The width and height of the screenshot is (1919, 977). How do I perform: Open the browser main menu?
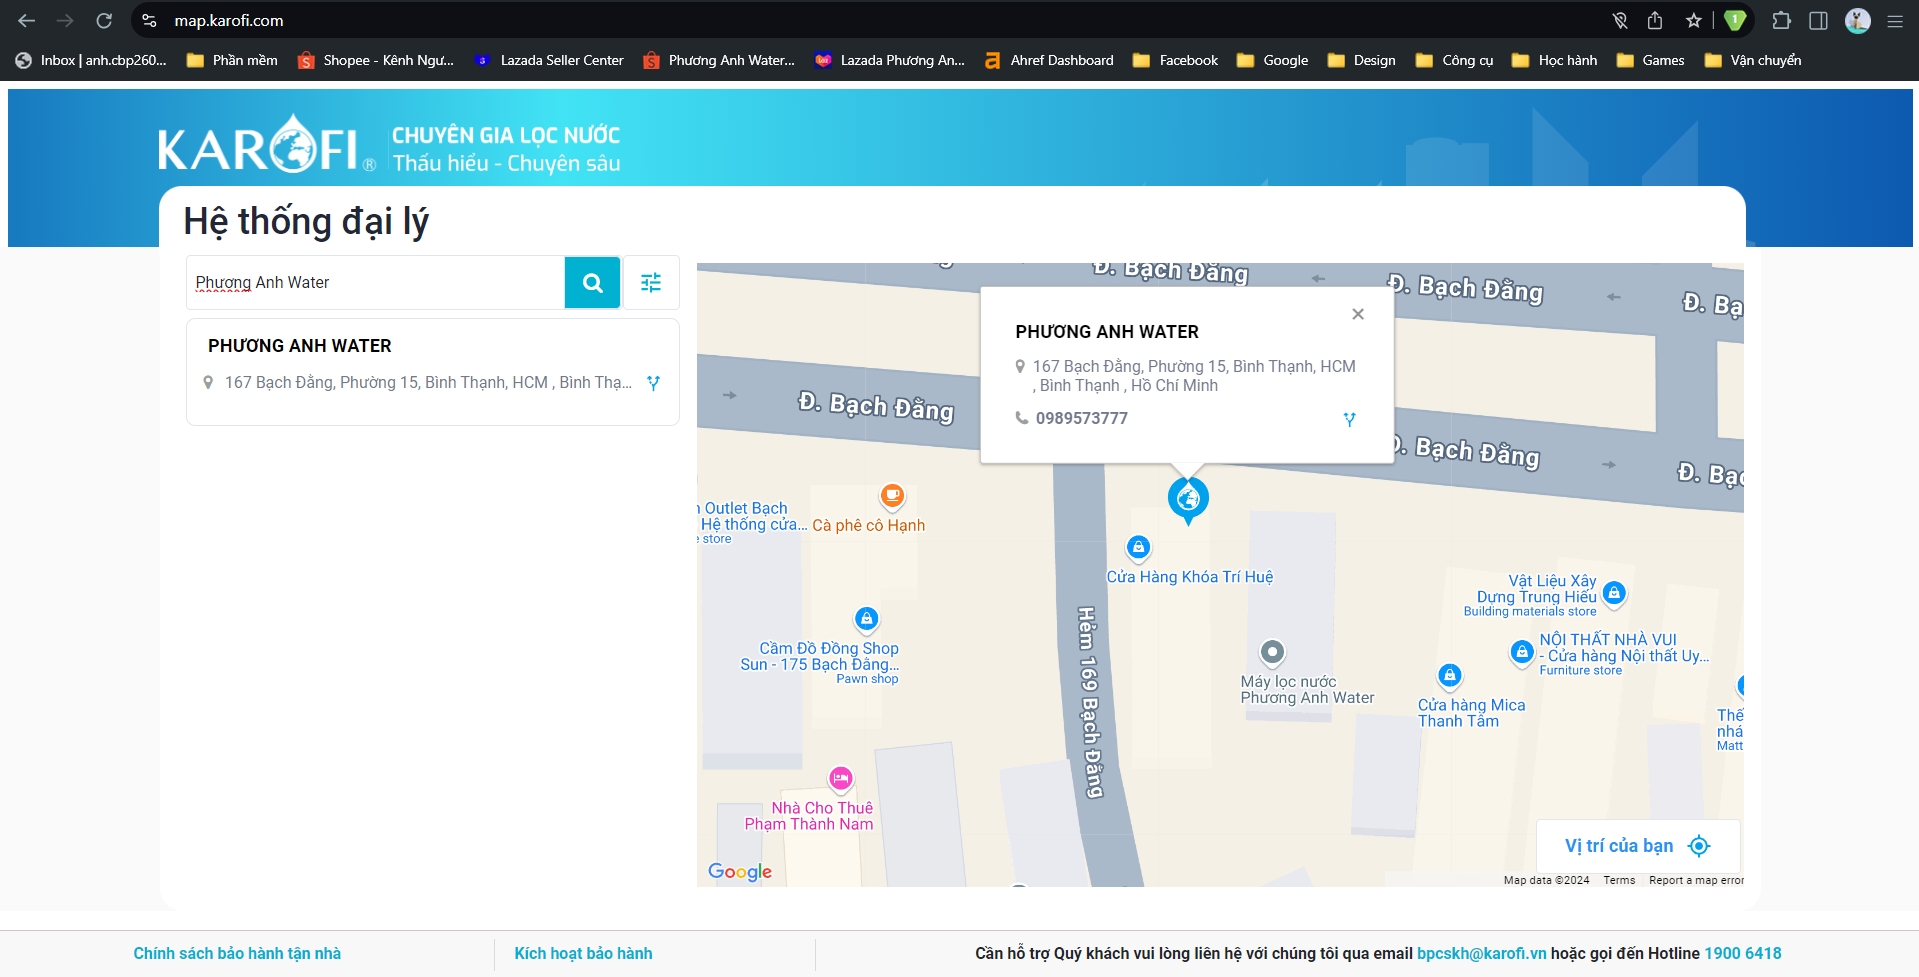(1895, 20)
